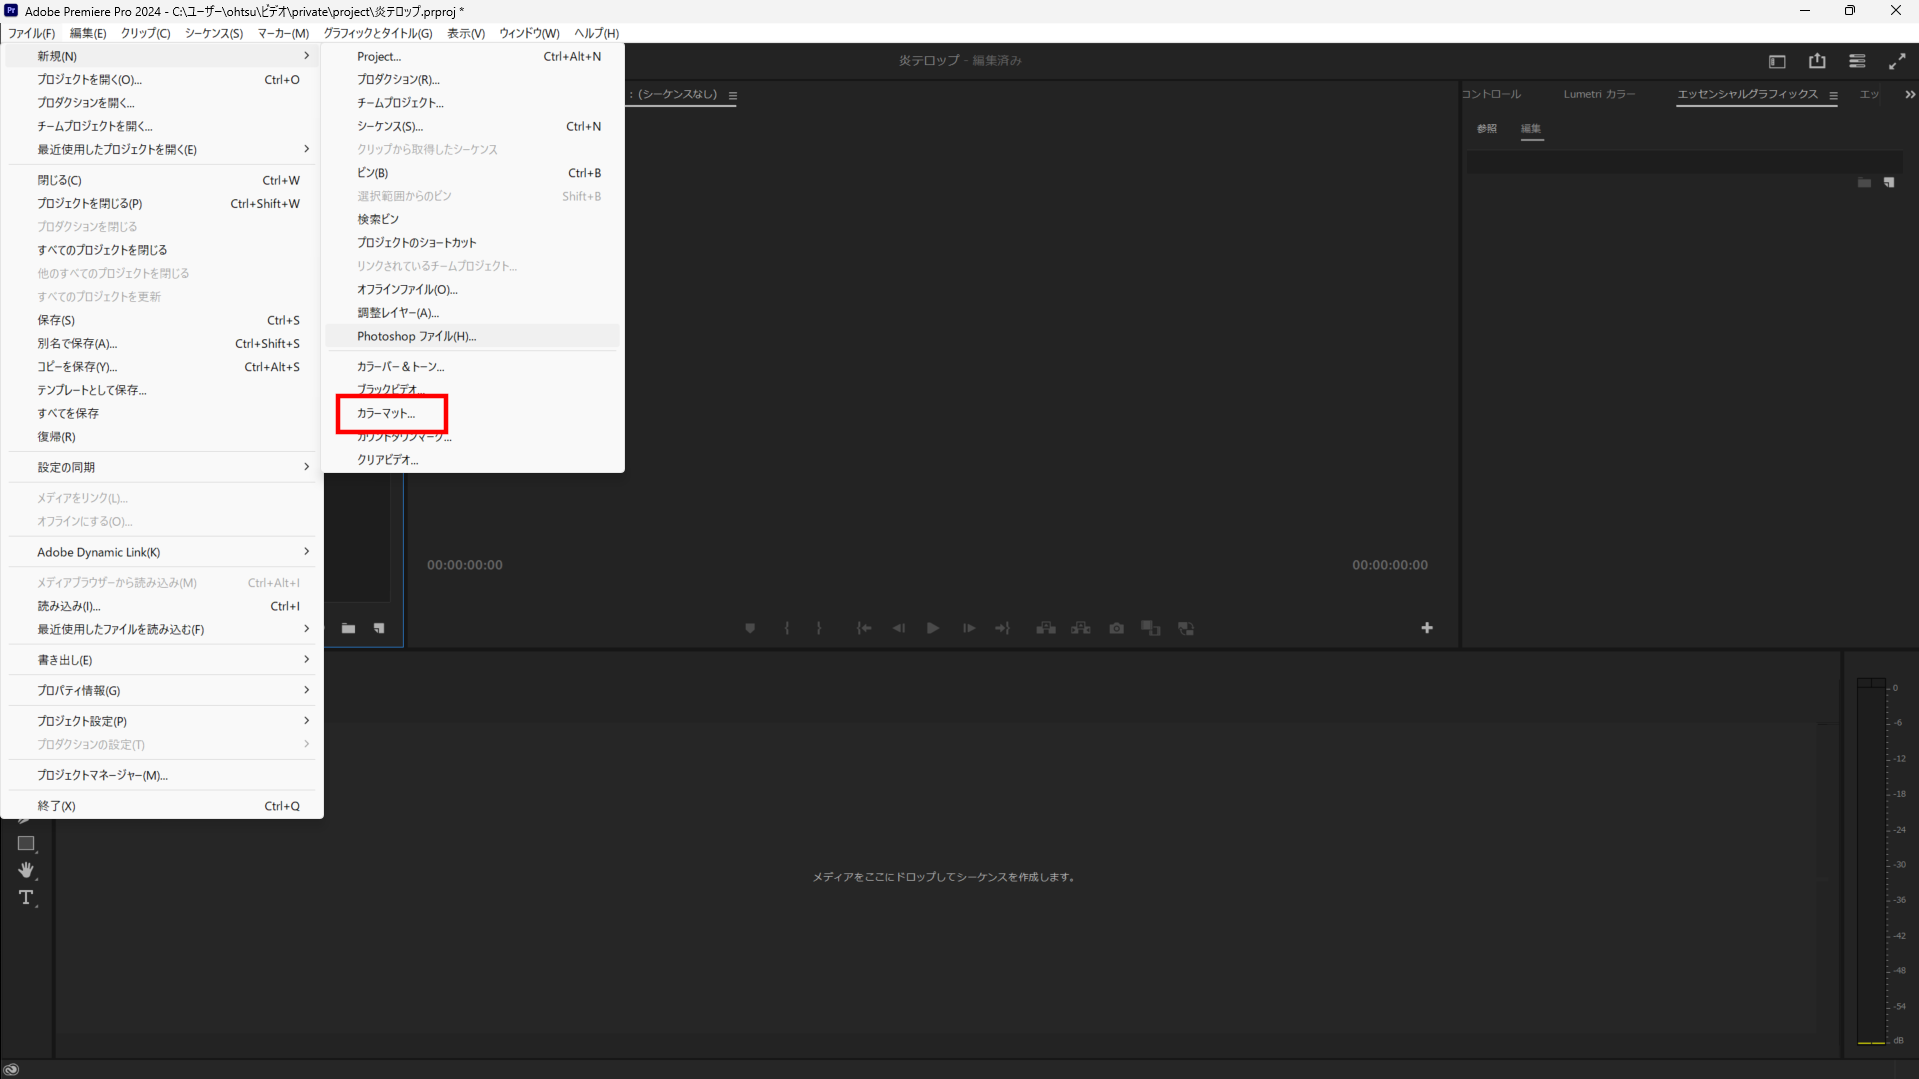Expand the 最近使用したファイルを読み込む submenu
The image size is (1919, 1079).
pyautogui.click(x=162, y=629)
